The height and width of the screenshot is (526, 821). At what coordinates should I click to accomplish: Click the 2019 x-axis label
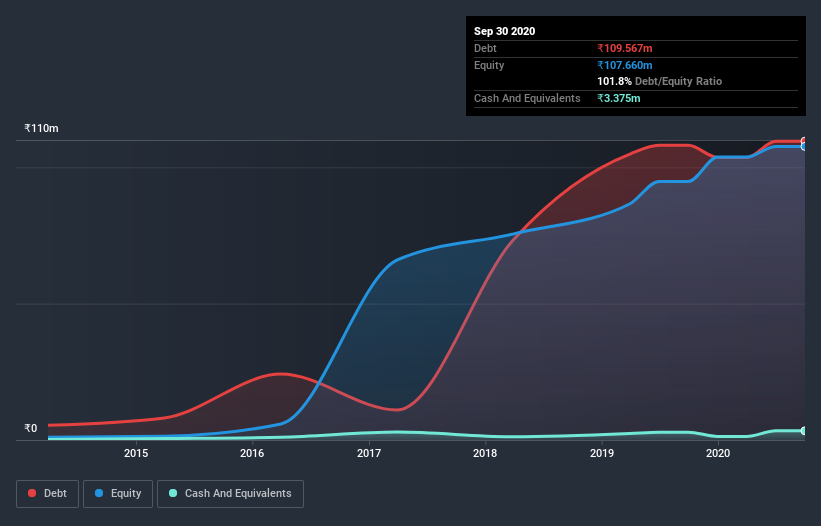click(x=602, y=453)
